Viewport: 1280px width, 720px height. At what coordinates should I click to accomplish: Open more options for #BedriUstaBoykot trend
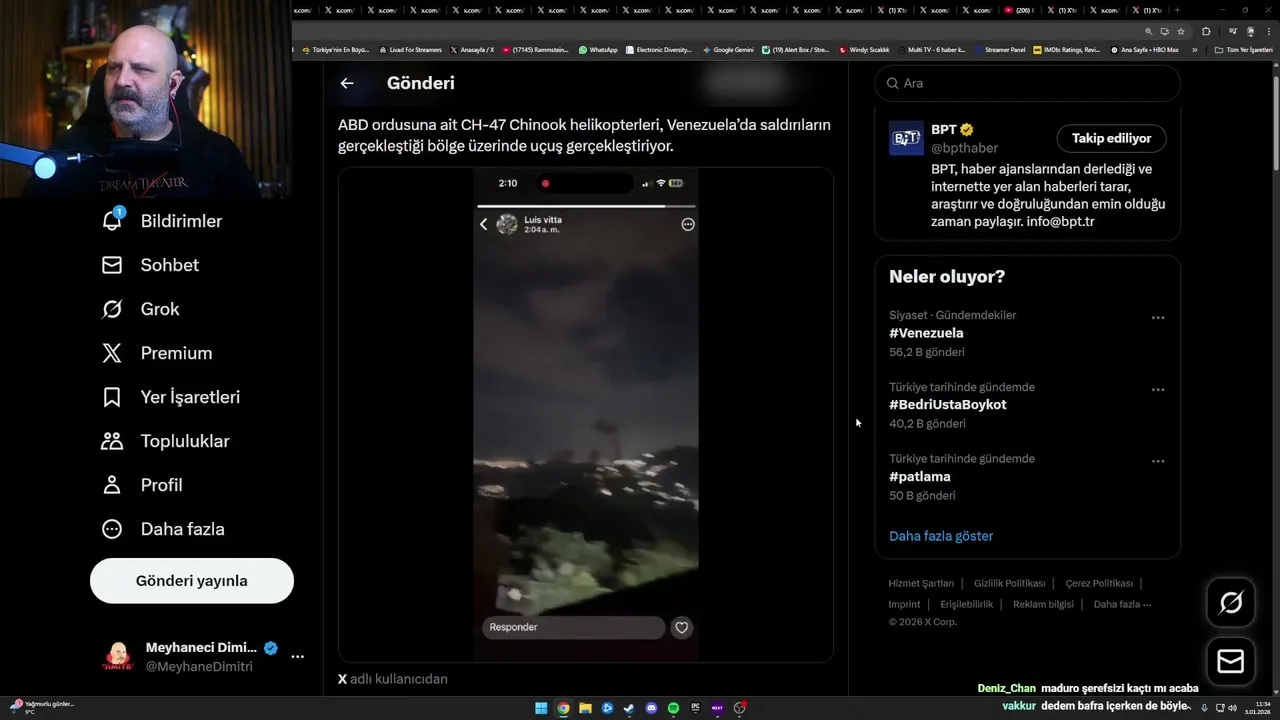pos(1158,389)
